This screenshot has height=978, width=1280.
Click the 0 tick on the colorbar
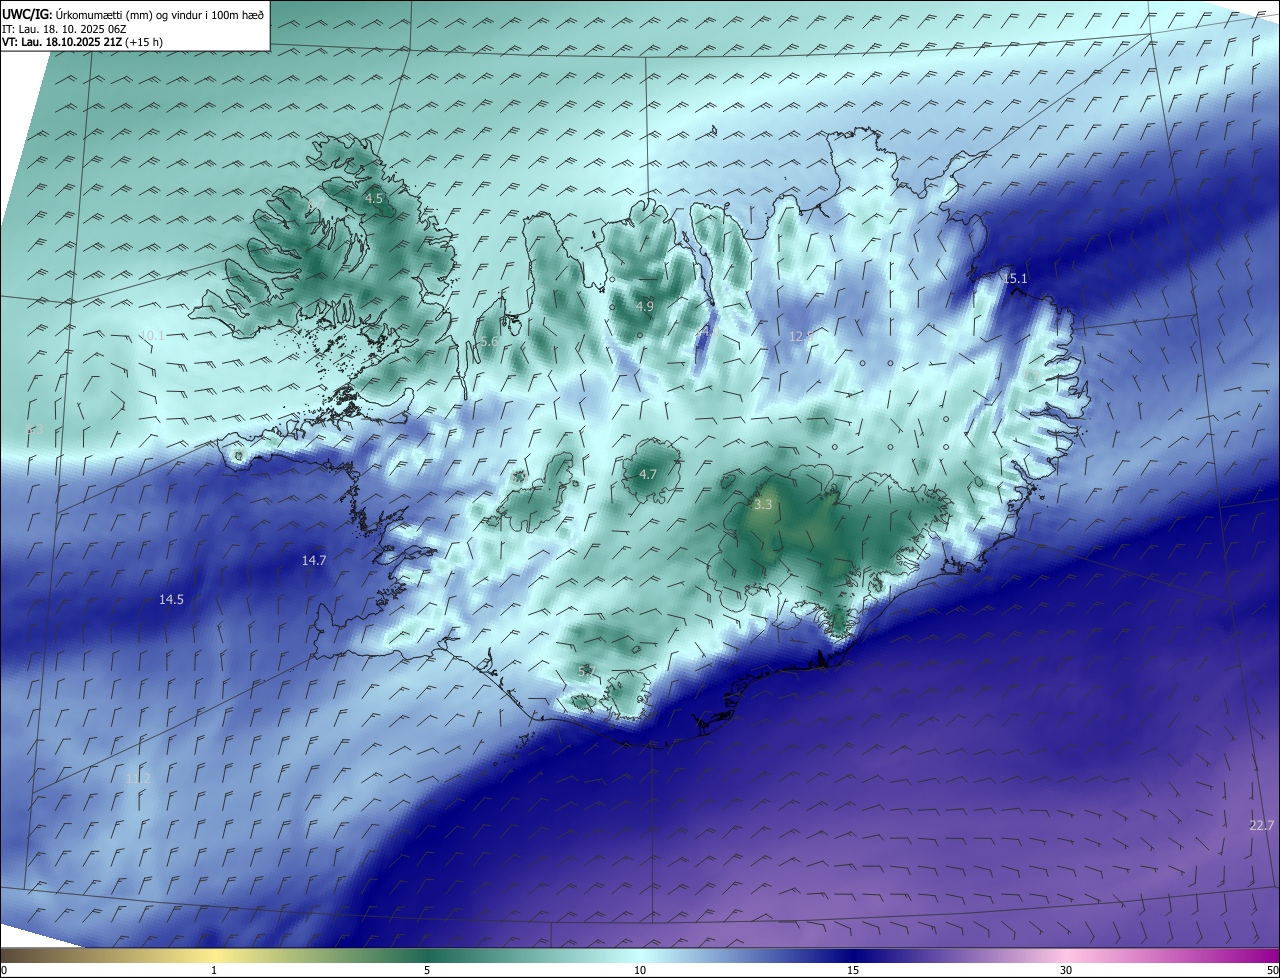pyautogui.click(x=4, y=970)
